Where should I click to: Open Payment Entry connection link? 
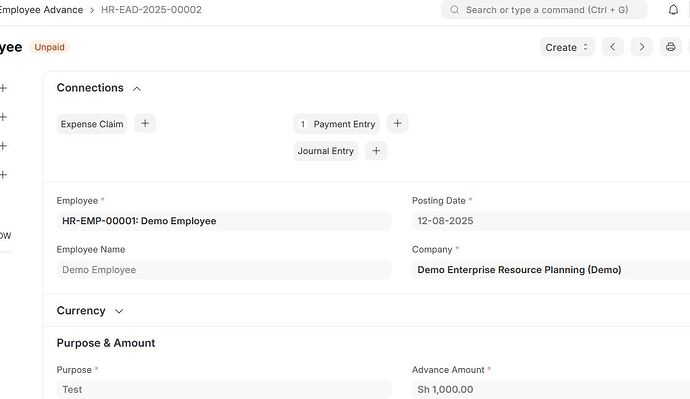(x=337, y=124)
